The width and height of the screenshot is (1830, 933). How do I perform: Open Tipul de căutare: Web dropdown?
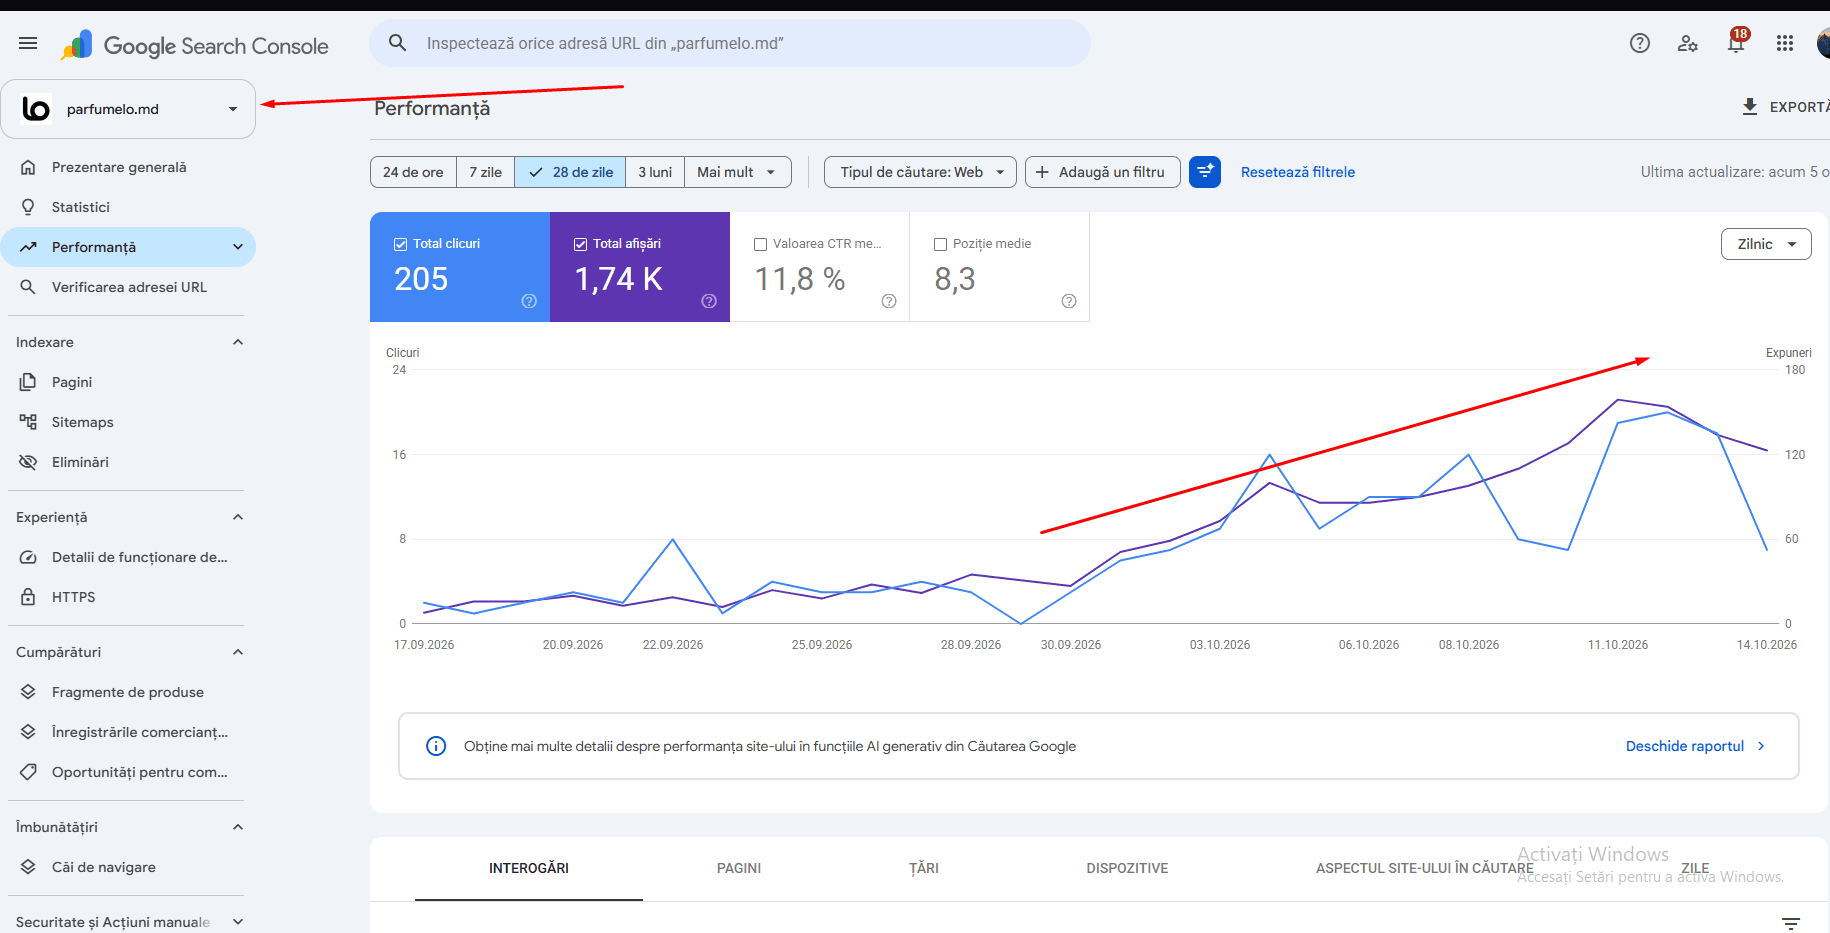920,172
